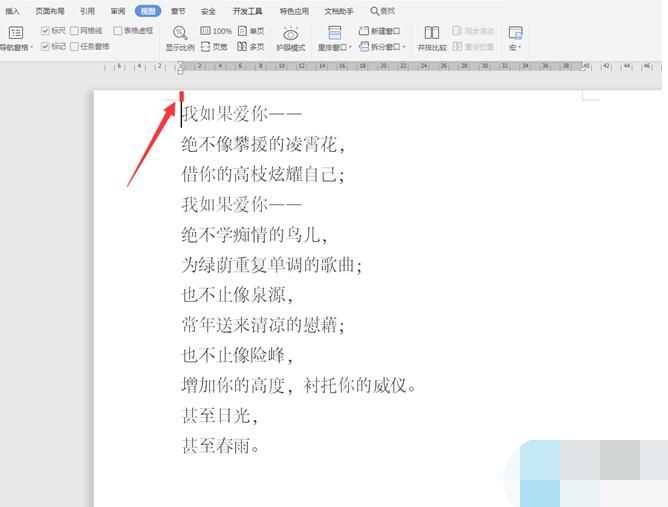Image resolution: width=668 pixels, height=507 pixels.
Task: Check the 任务窗格 task pane checkbox
Action: click(x=75, y=46)
